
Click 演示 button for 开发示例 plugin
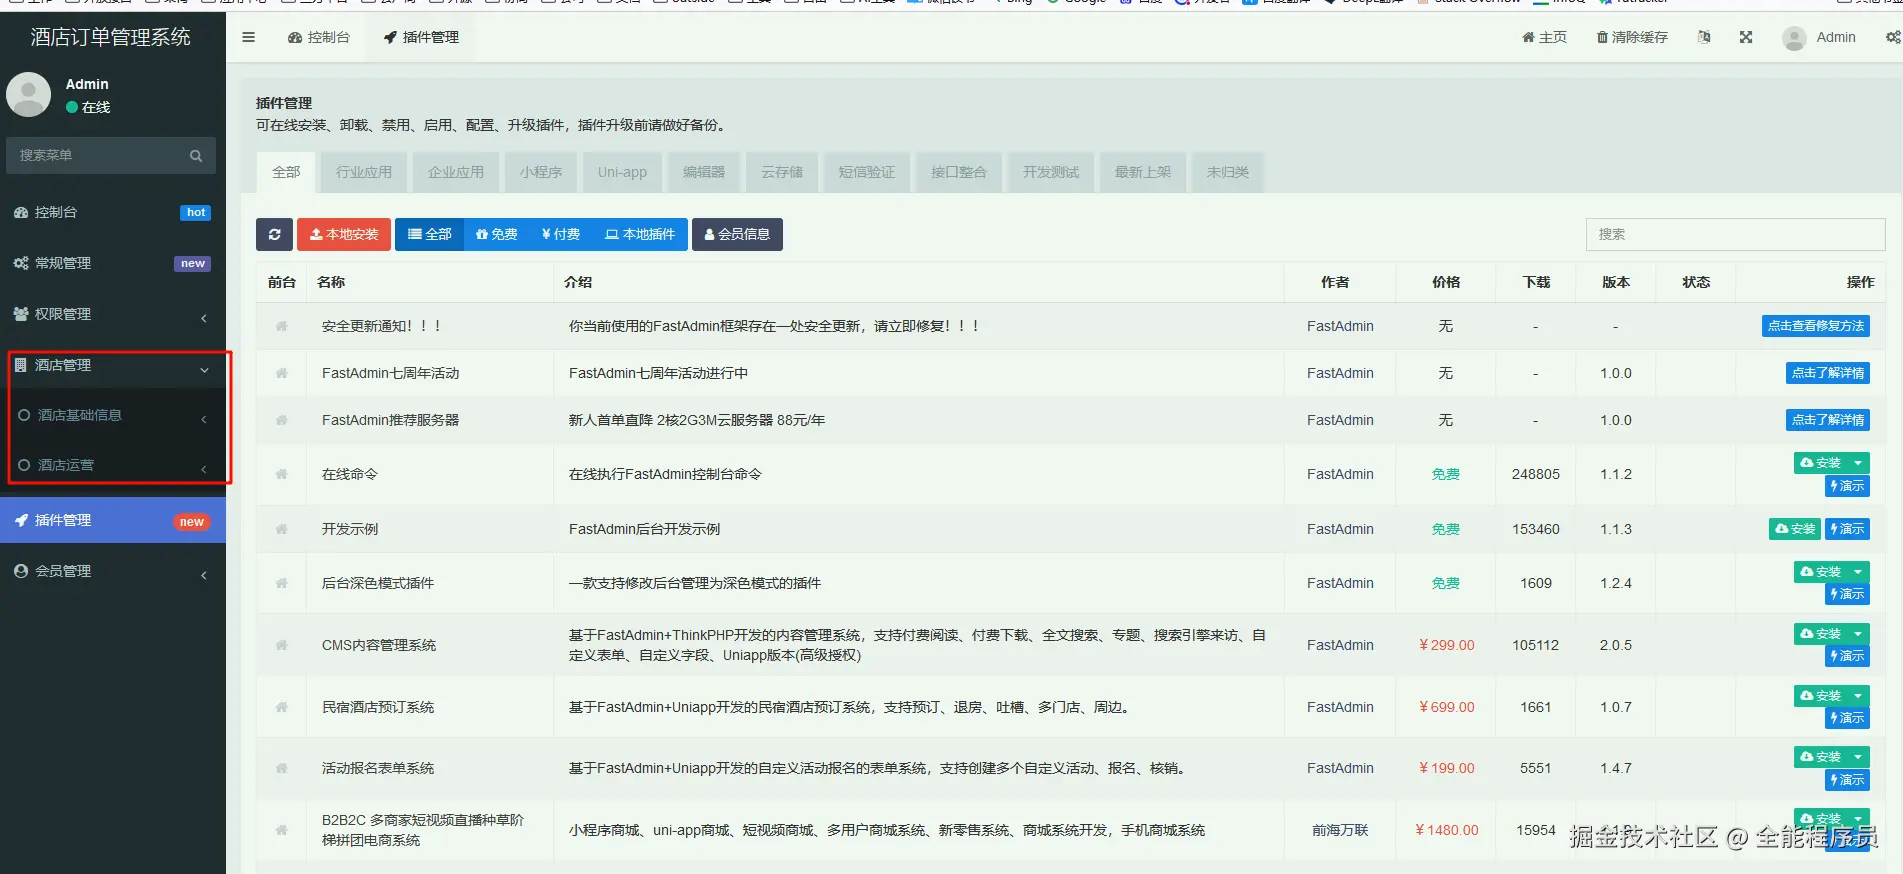coord(1847,529)
